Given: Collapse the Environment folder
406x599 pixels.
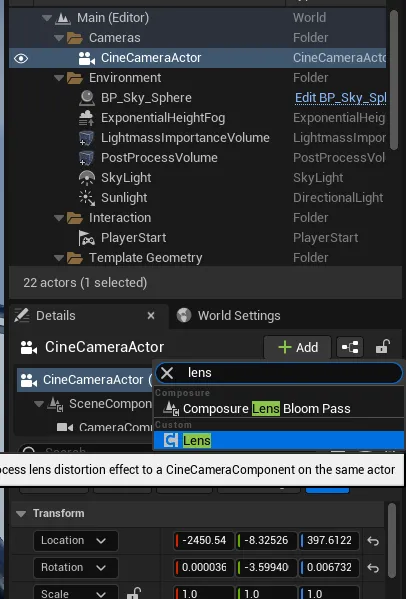Looking at the screenshot, I should coord(59,78).
